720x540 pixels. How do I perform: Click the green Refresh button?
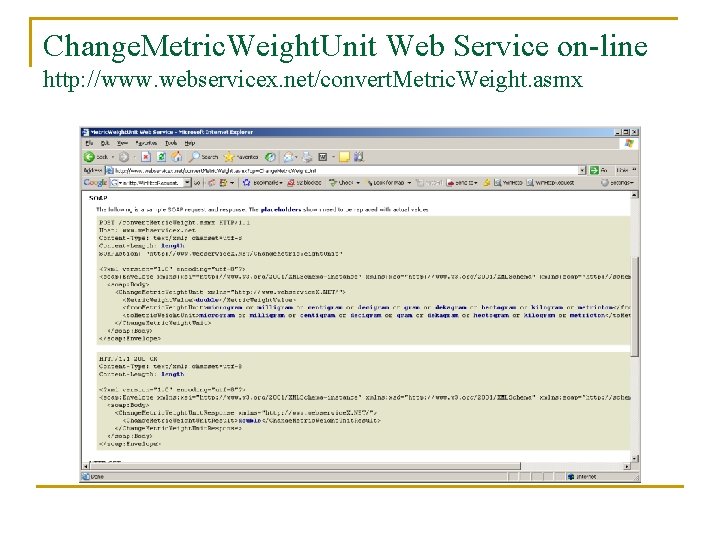coord(161,157)
